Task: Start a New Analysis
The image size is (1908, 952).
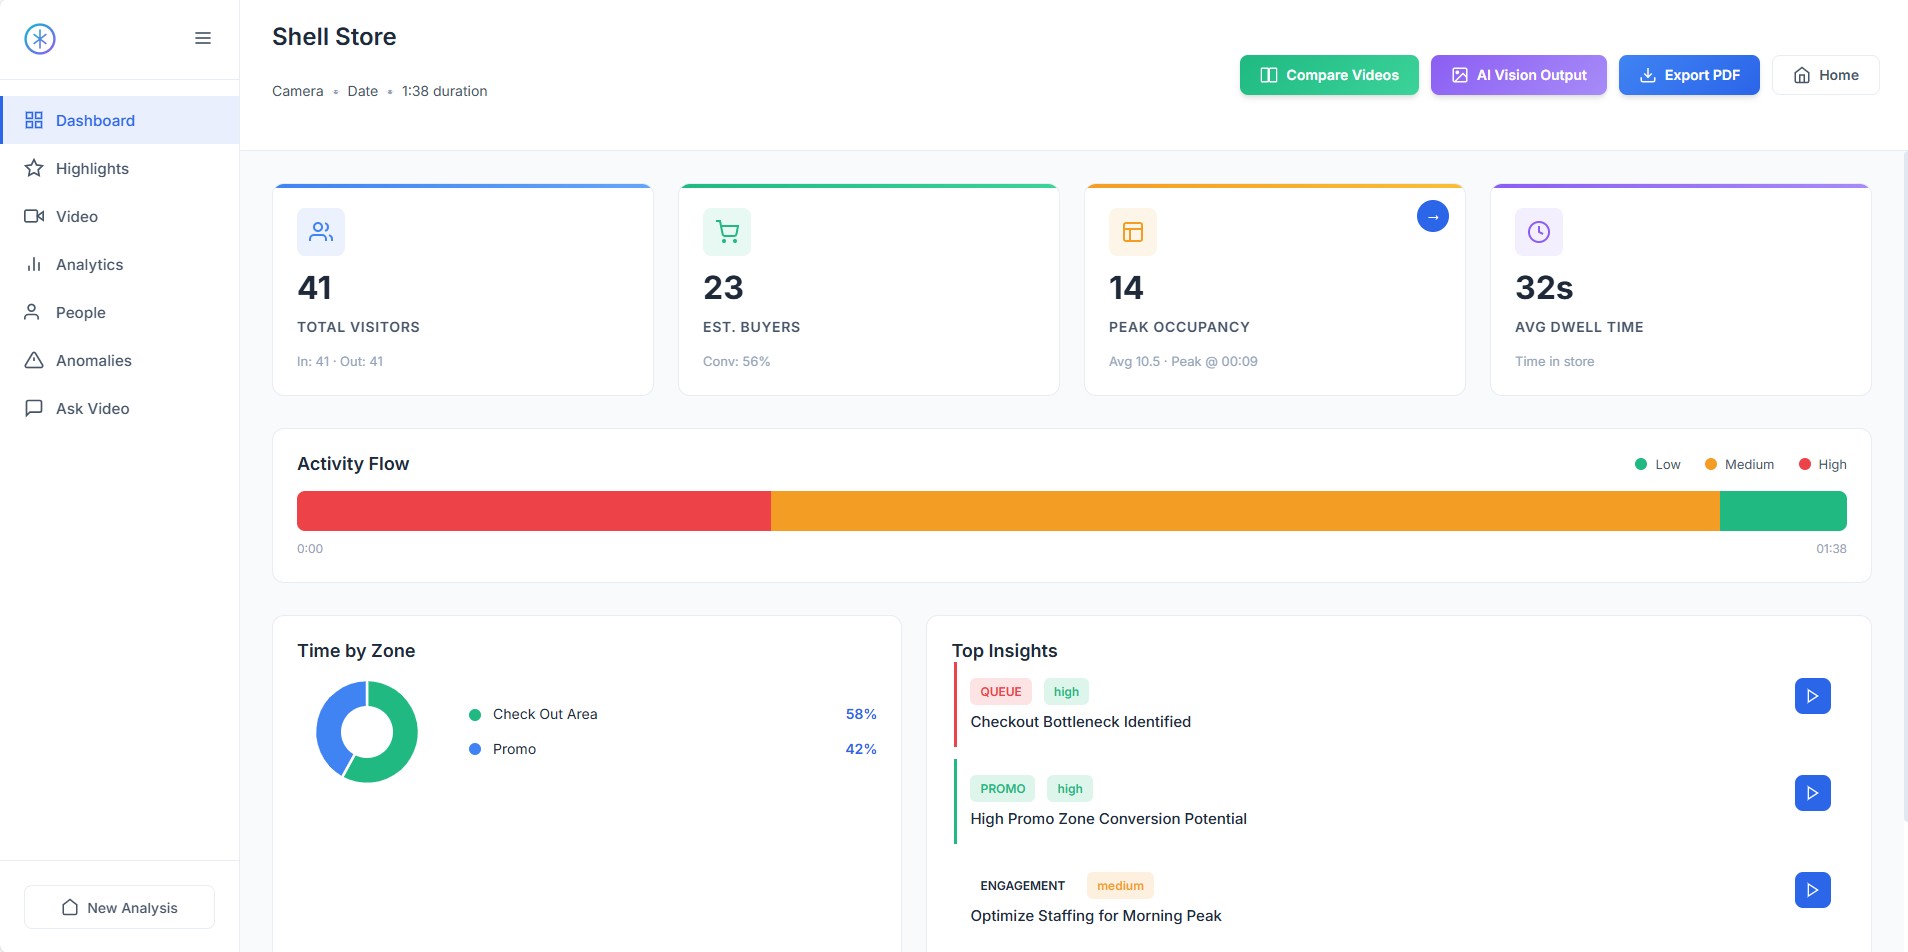Action: [x=119, y=907]
